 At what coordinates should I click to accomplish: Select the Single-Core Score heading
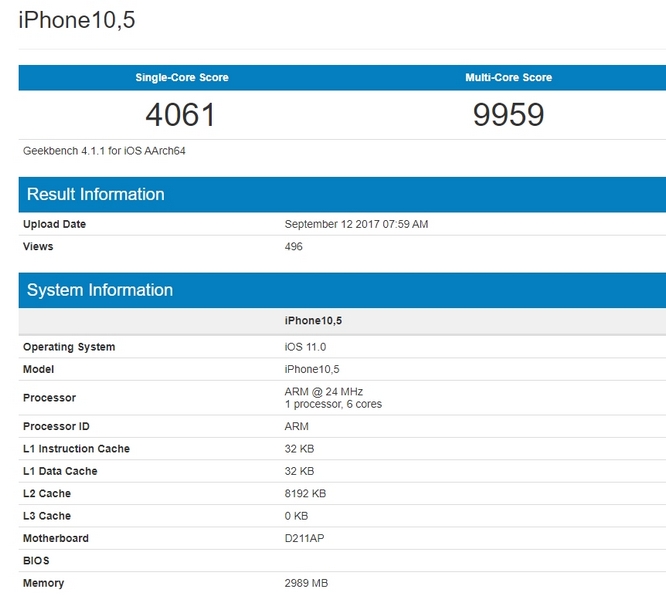tap(182, 77)
